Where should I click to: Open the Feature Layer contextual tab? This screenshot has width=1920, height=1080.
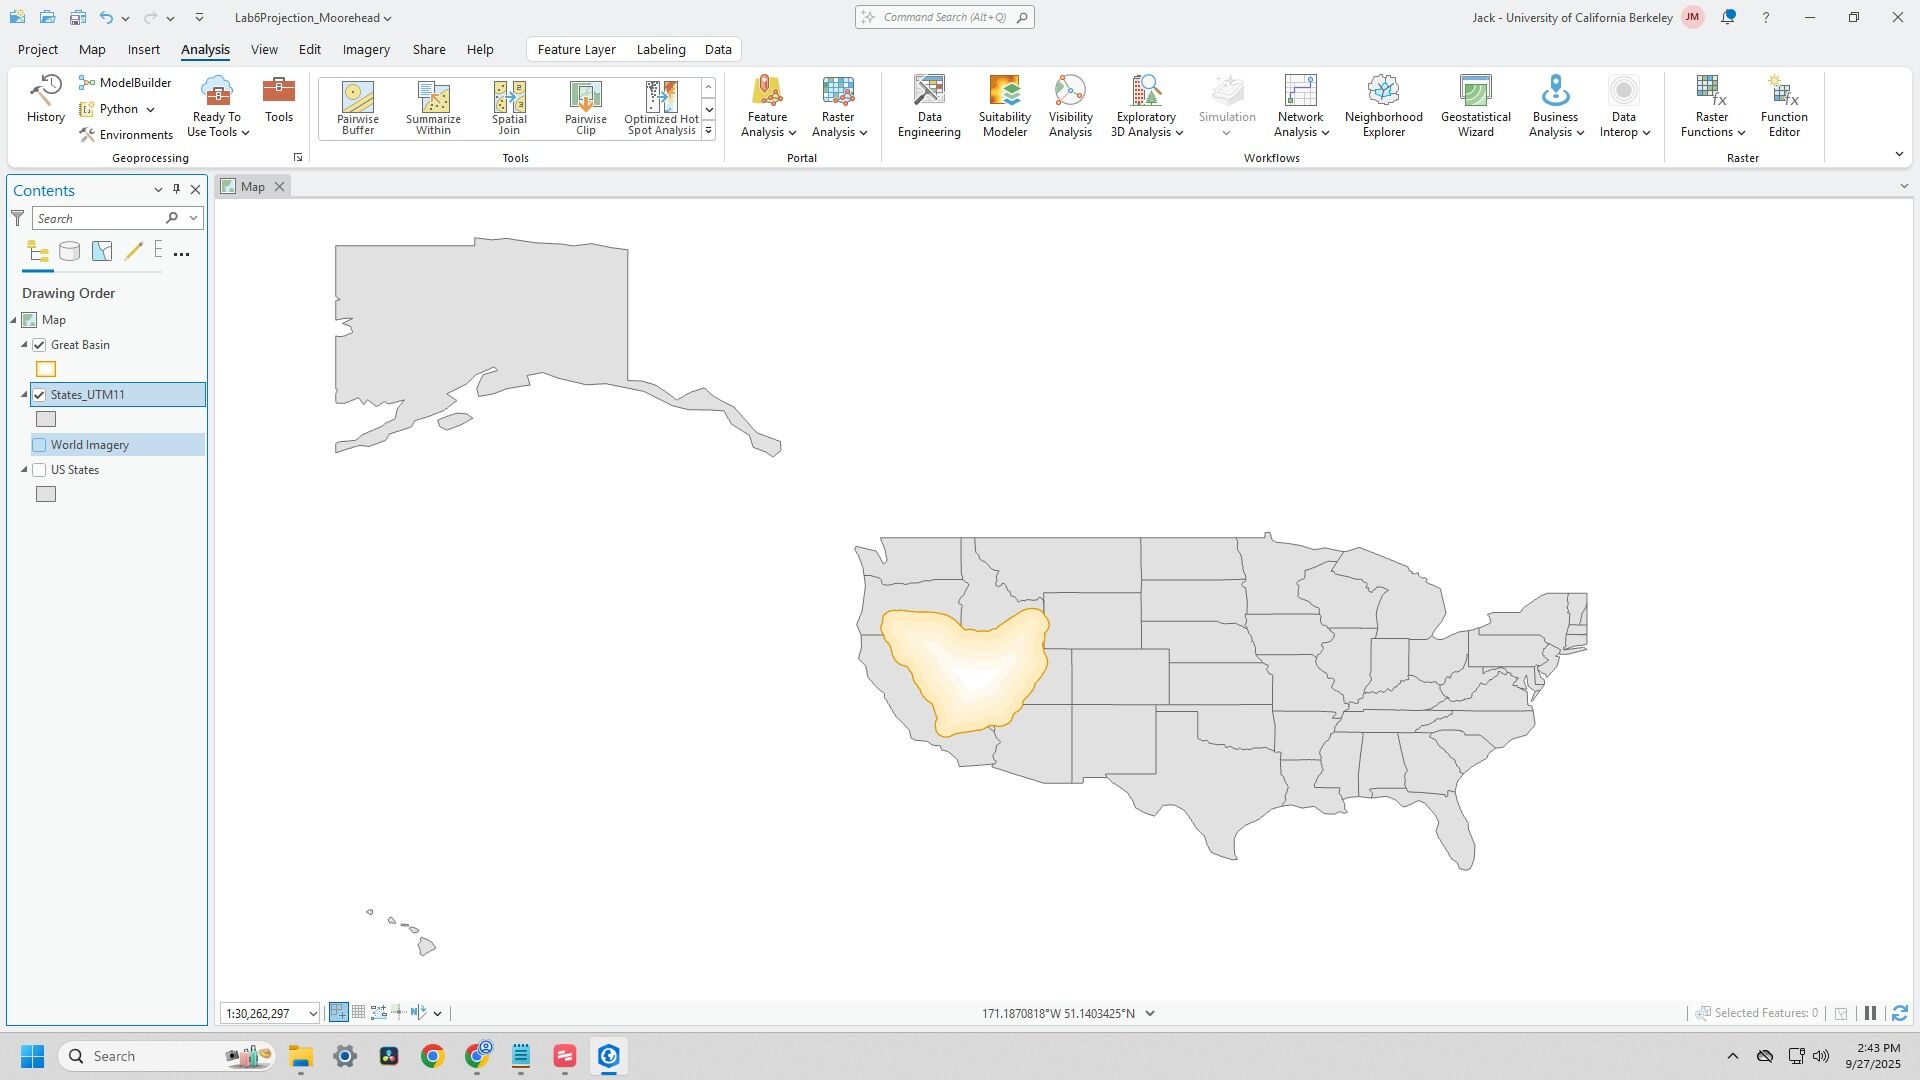click(x=576, y=49)
